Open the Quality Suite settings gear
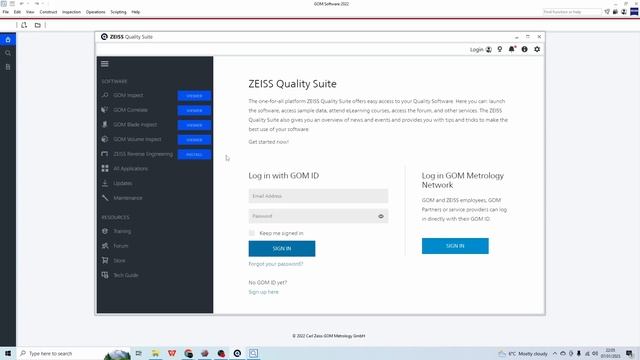Image resolution: width=640 pixels, height=360 pixels. tap(537, 49)
